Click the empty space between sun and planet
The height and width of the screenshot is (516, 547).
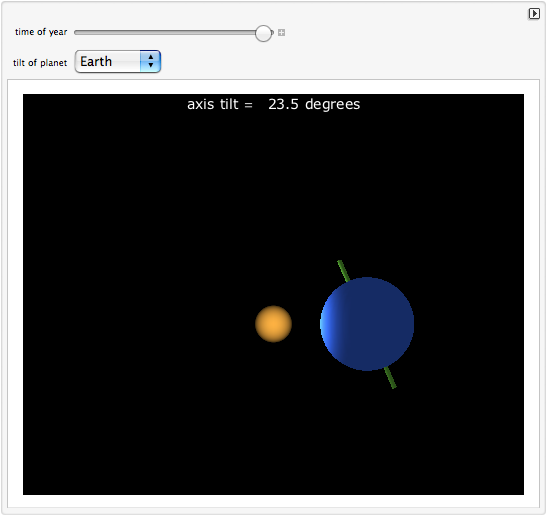click(306, 324)
